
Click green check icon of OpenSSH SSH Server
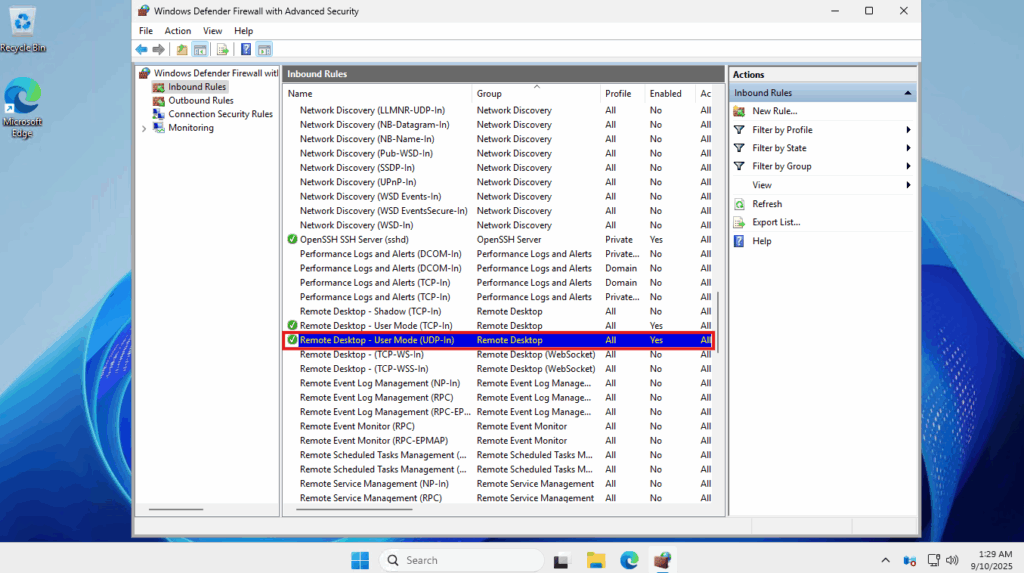click(x=292, y=240)
